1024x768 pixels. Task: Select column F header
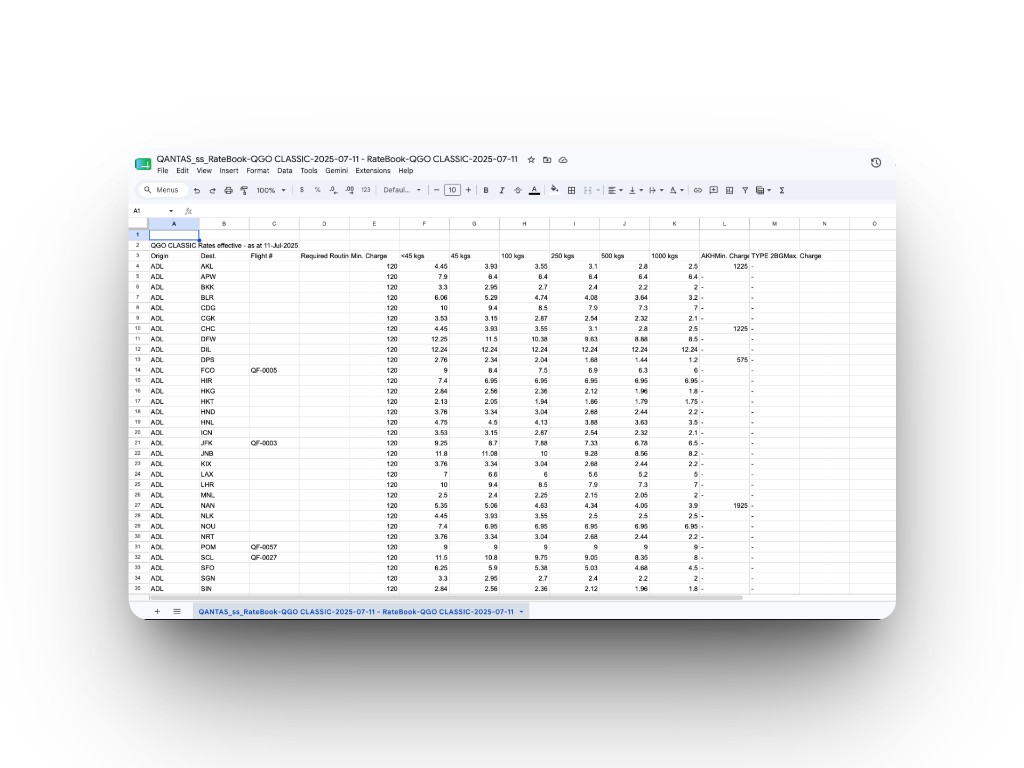coord(424,224)
